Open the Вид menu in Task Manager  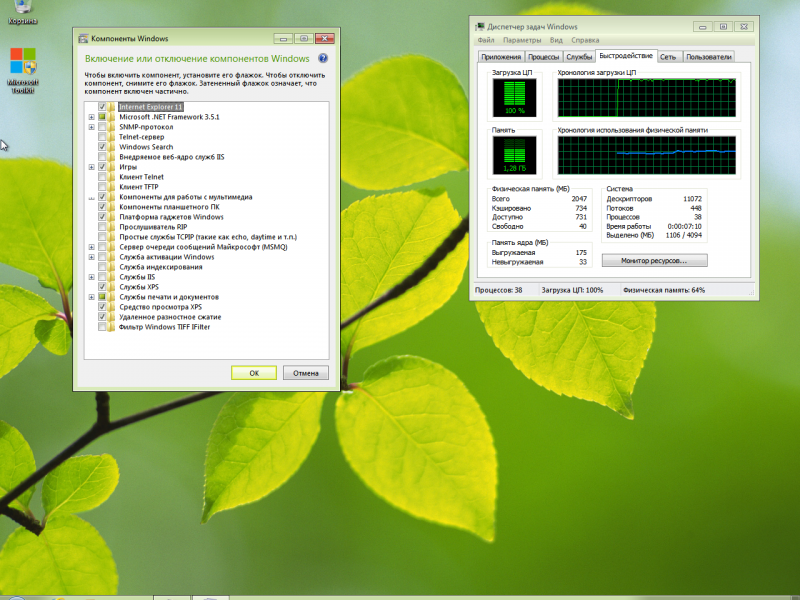coord(556,40)
